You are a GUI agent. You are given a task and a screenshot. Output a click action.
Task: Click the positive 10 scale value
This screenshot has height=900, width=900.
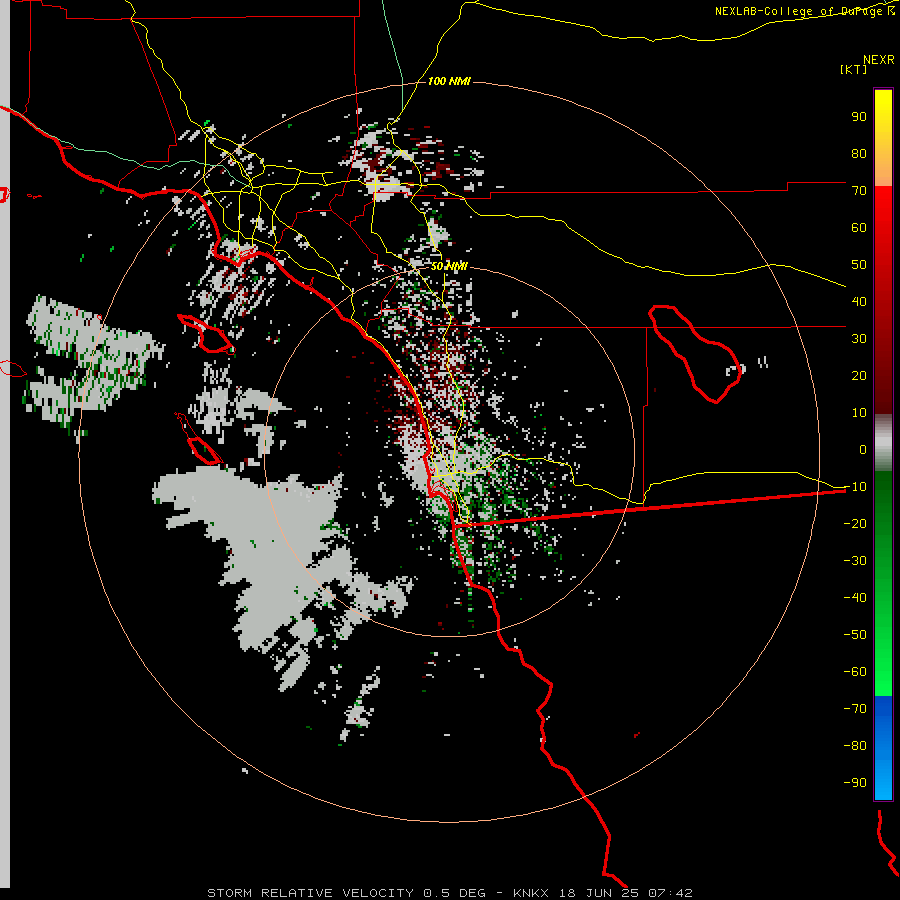click(859, 413)
